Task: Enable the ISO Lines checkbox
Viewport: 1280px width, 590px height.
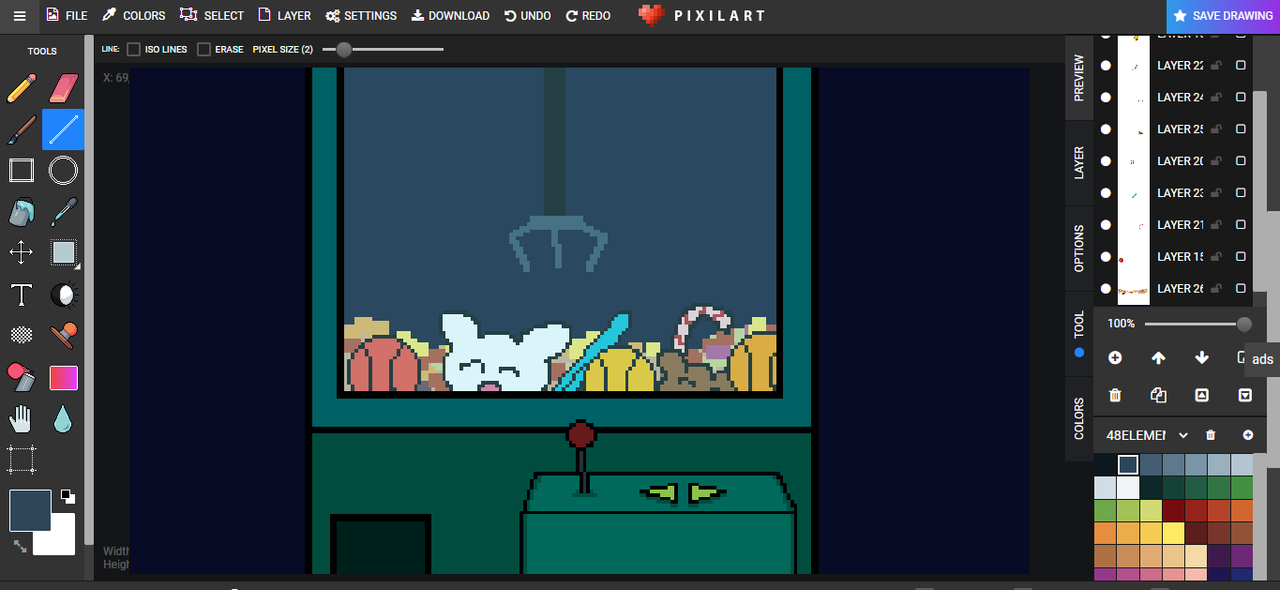Action: coord(134,49)
